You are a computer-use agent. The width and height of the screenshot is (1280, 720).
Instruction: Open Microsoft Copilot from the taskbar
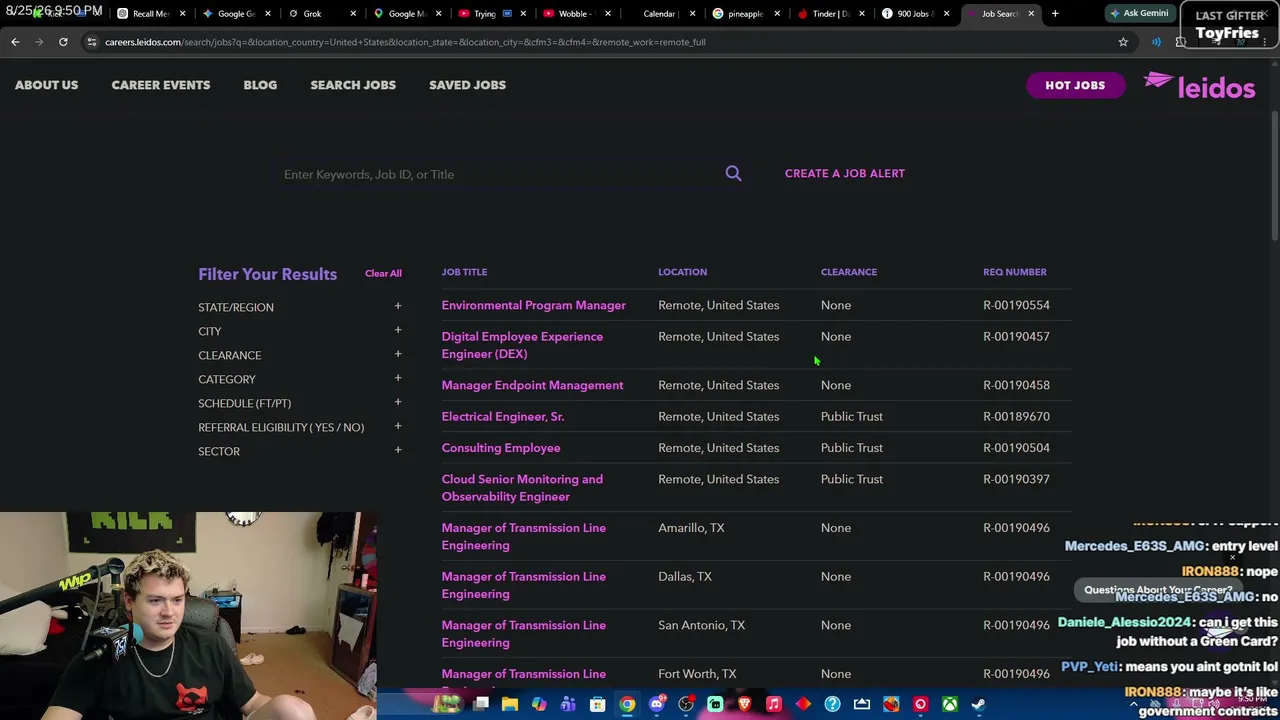pos(539,705)
